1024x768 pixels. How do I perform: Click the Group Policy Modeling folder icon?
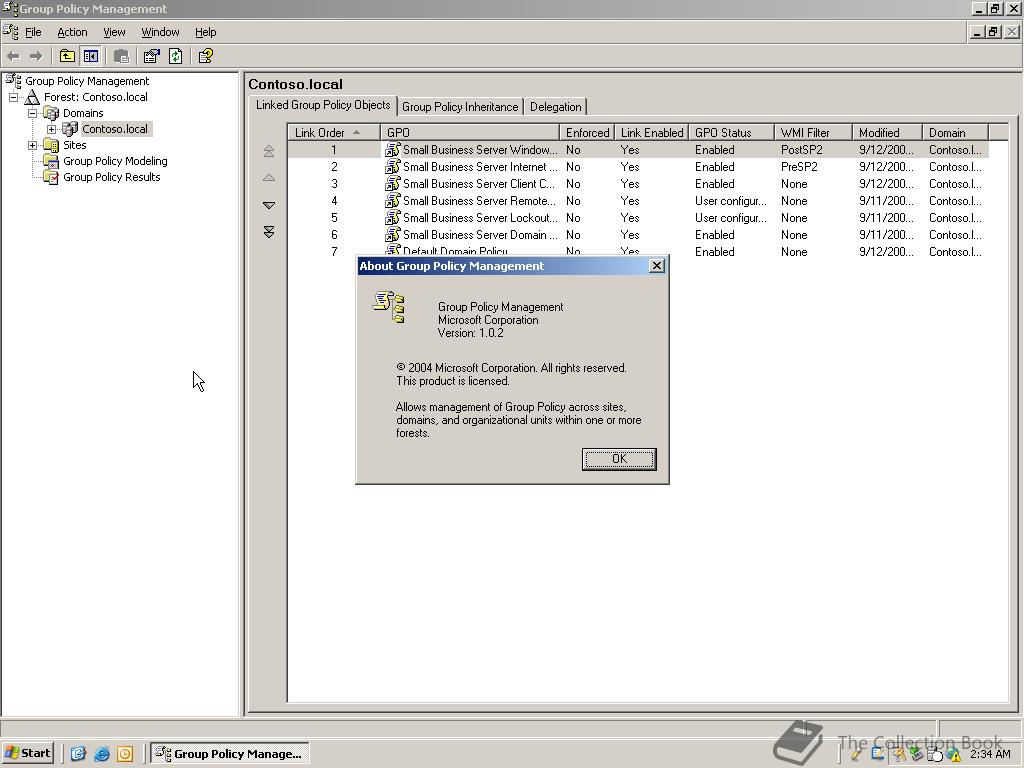pos(51,161)
